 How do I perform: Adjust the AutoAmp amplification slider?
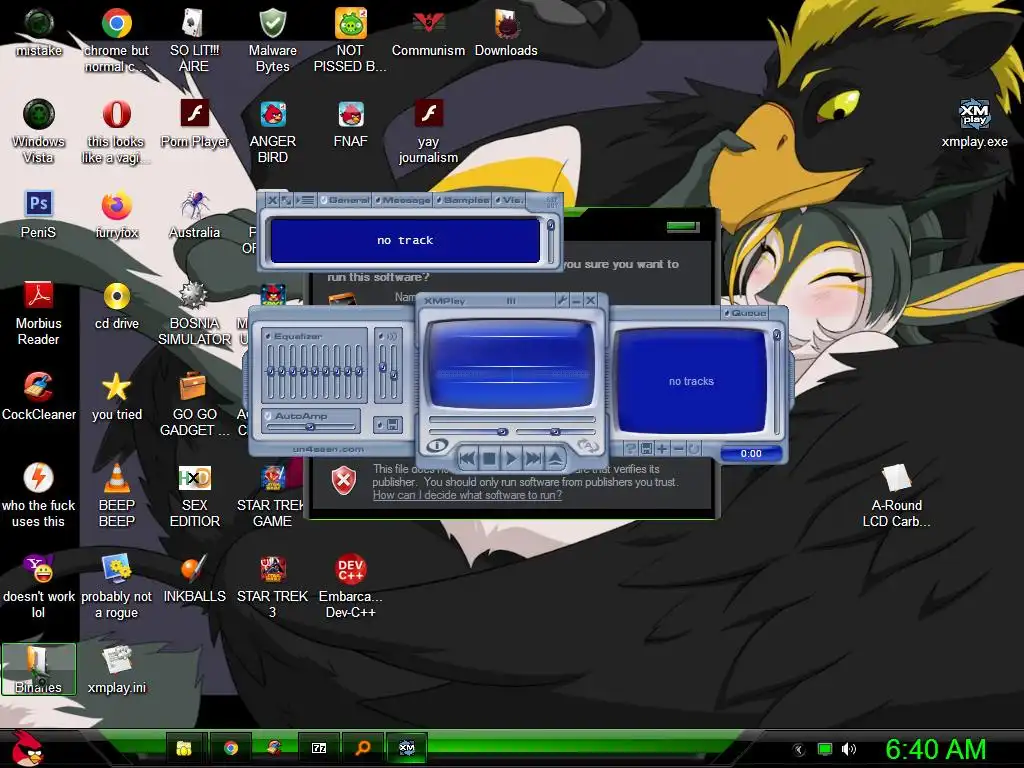pos(311,427)
